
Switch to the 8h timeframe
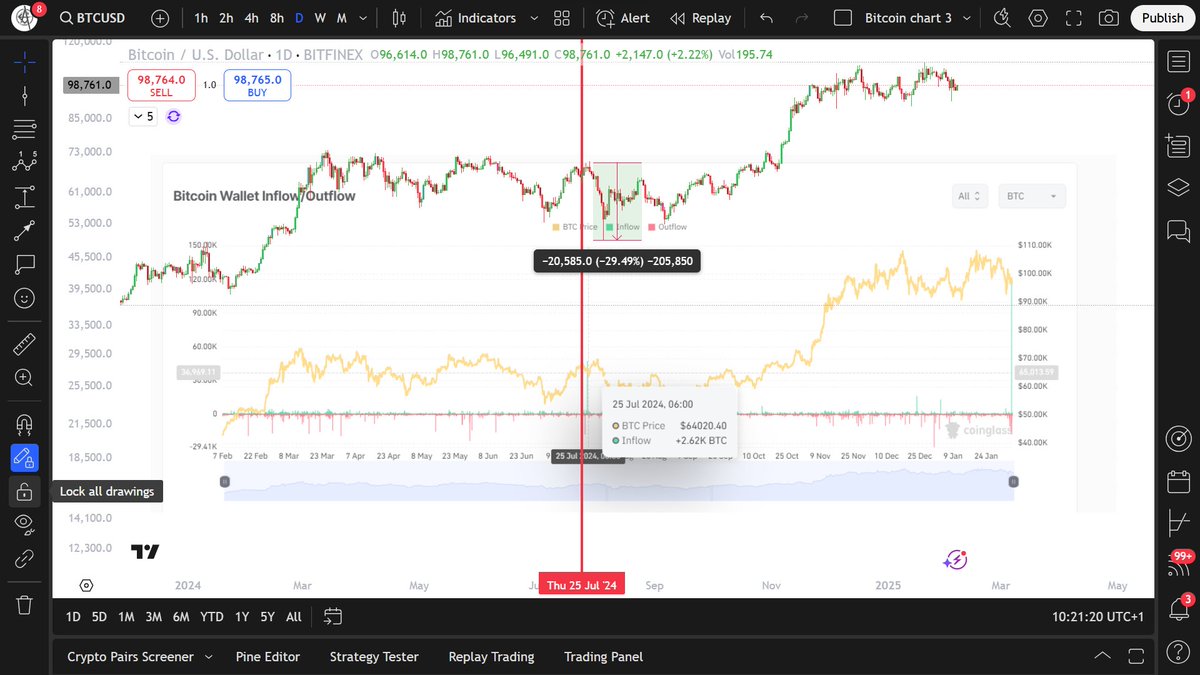[x=277, y=18]
